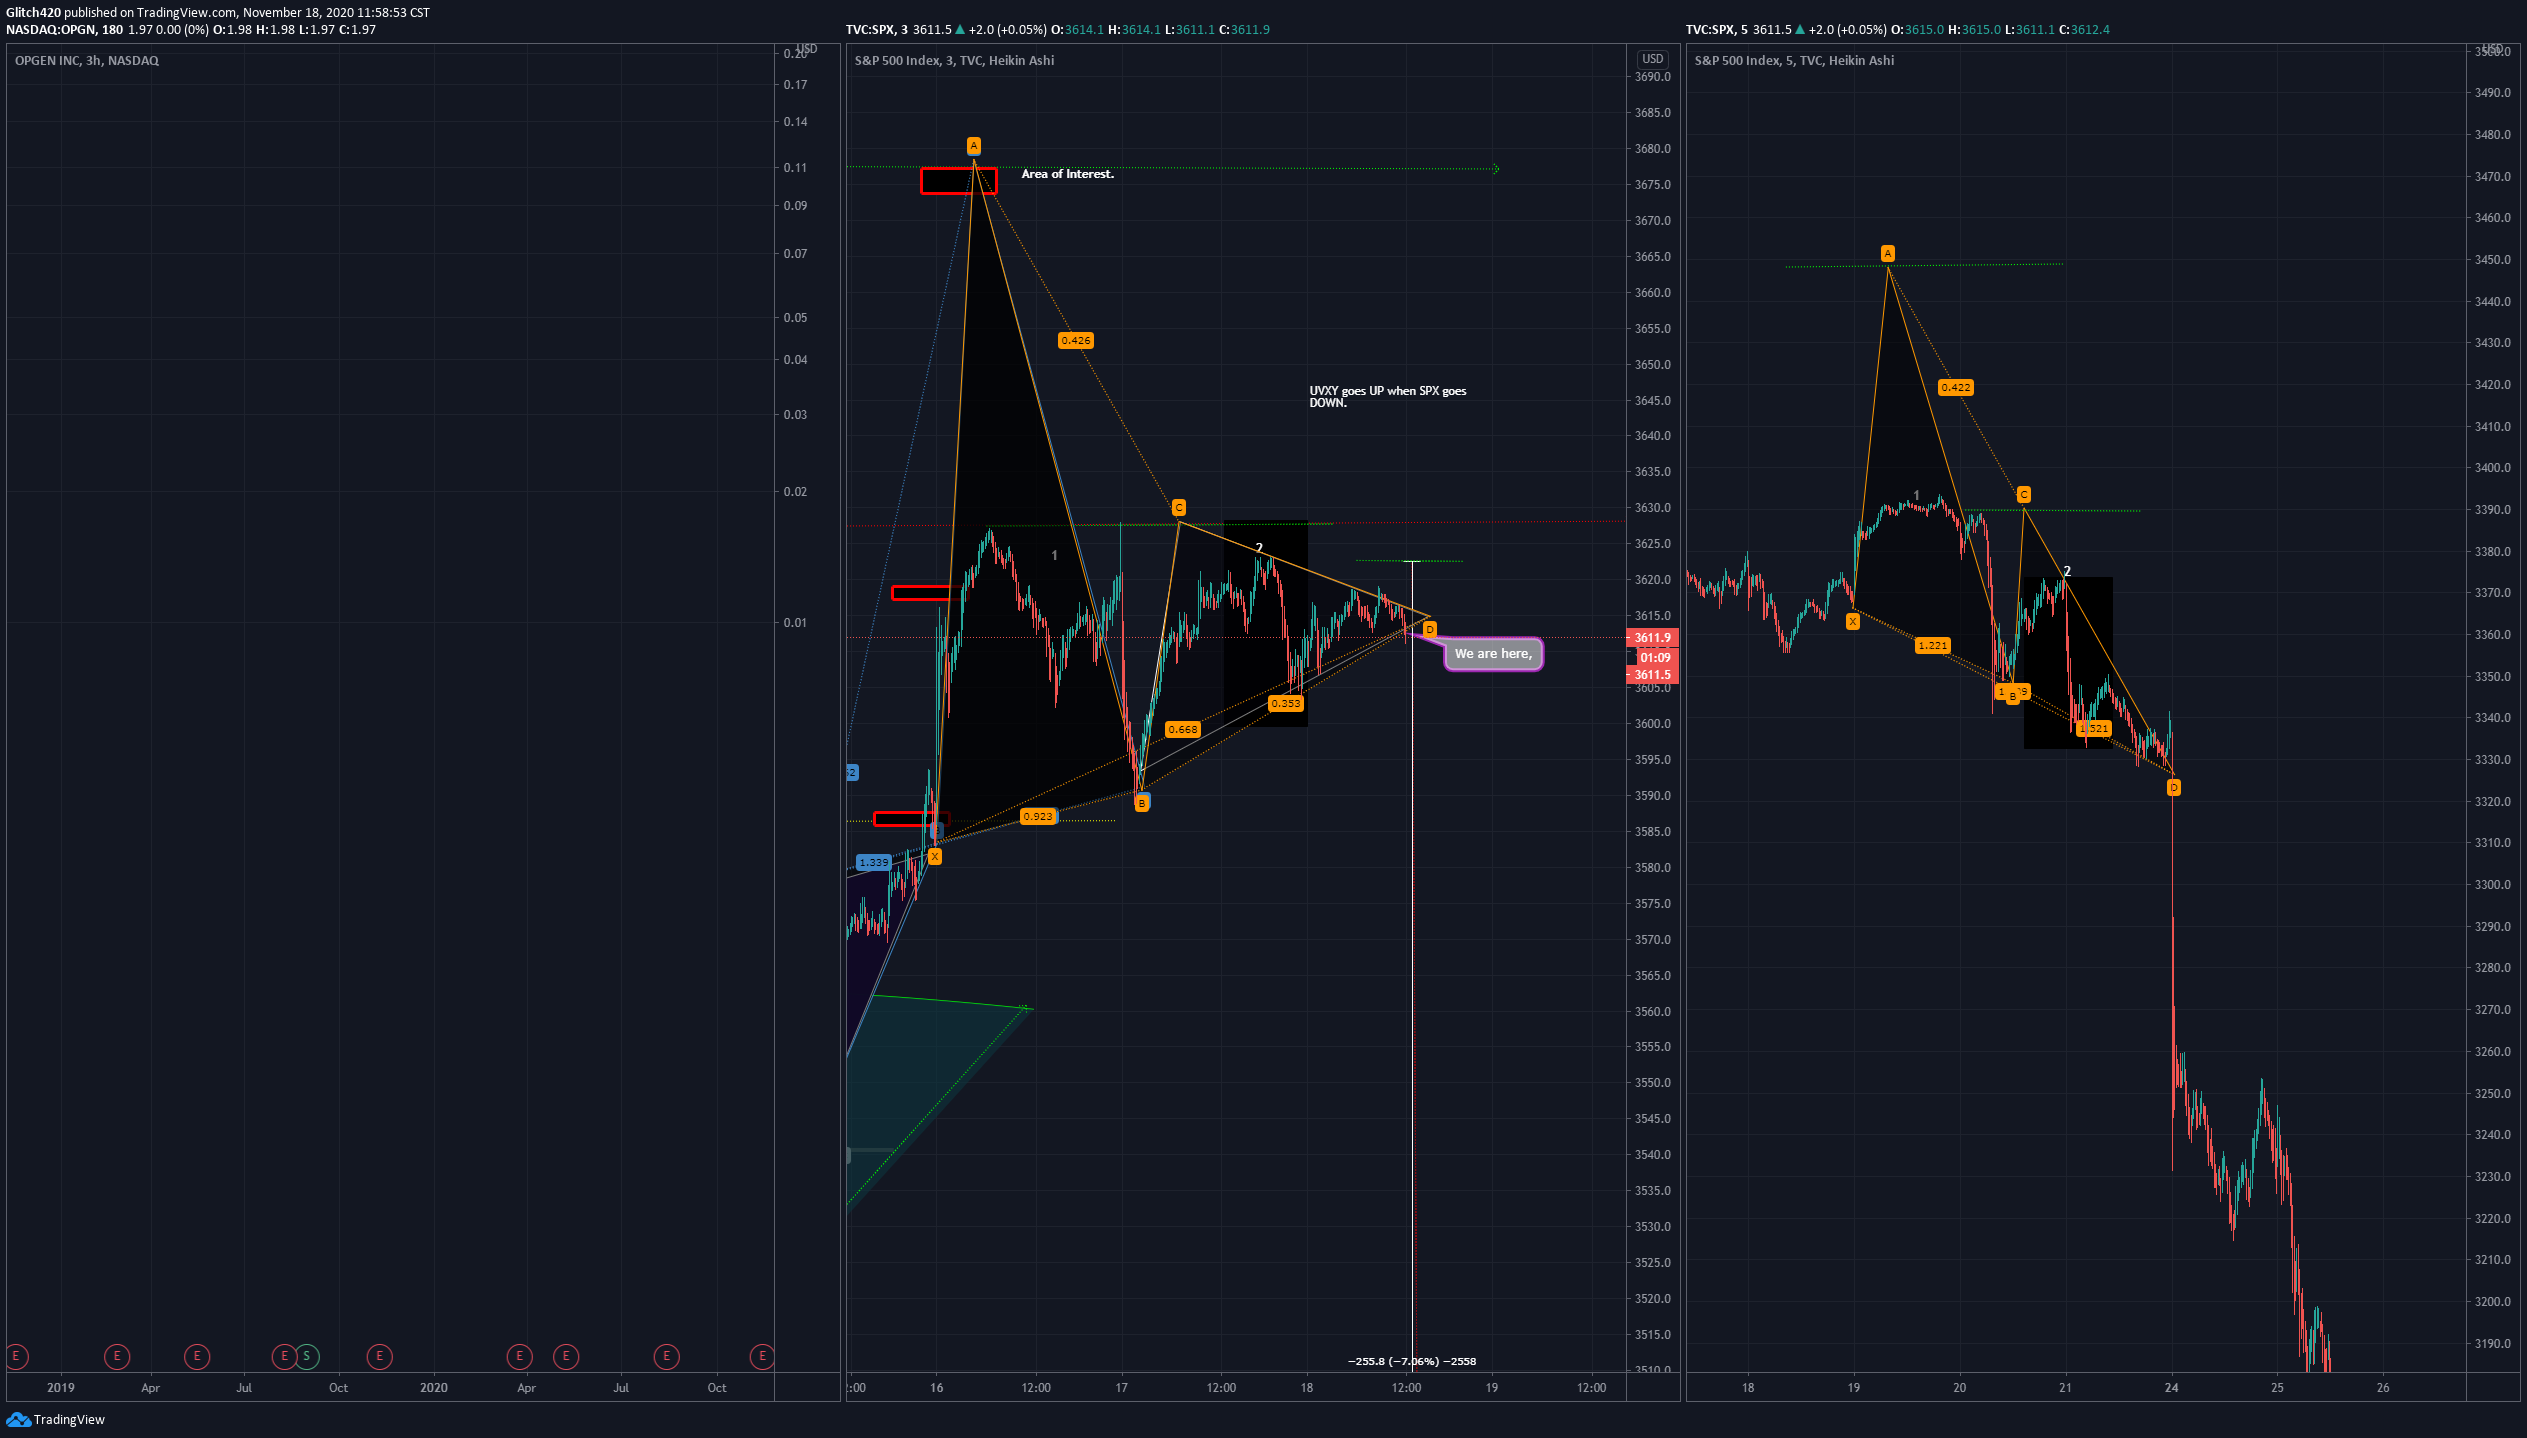2527x1438 pixels.
Task: Click the wave '2' label on the middle chart
Action: click(1259, 548)
